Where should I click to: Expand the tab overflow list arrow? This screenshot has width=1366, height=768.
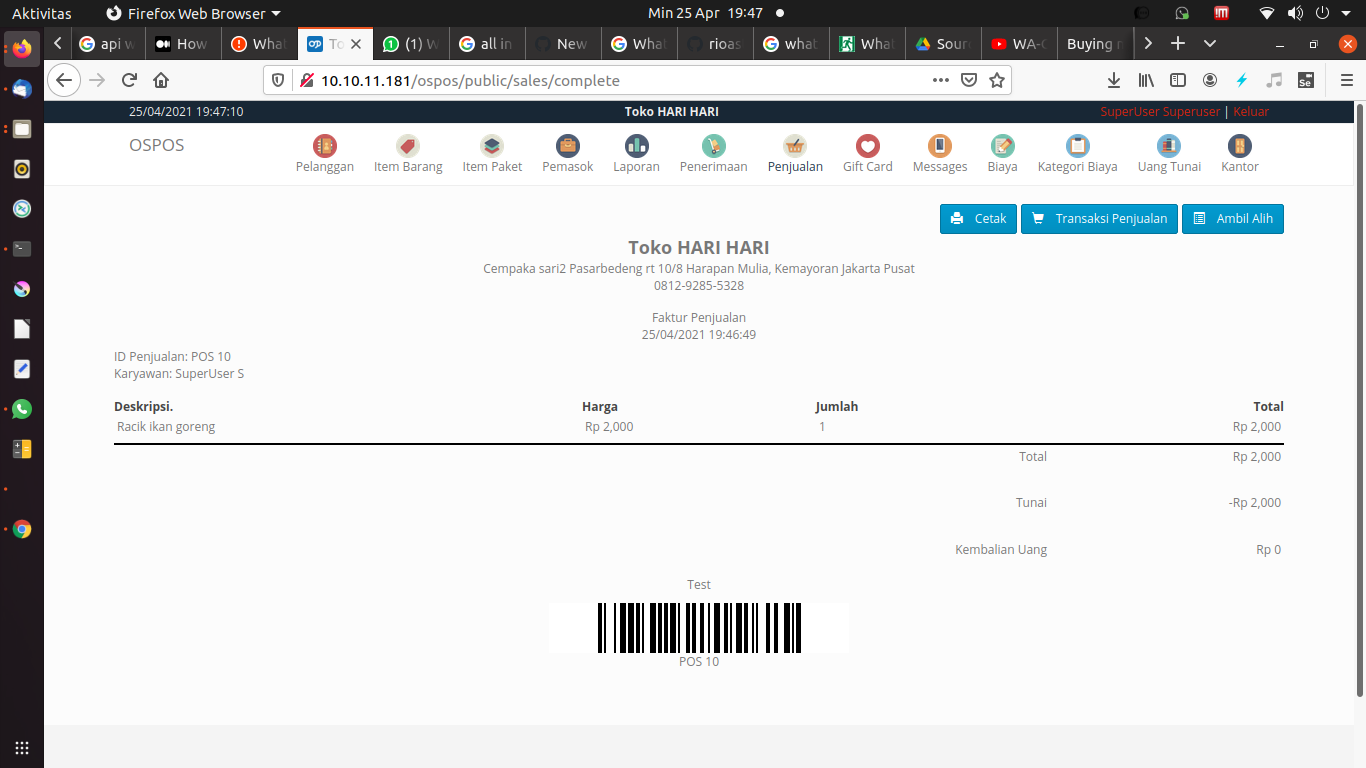point(1210,44)
